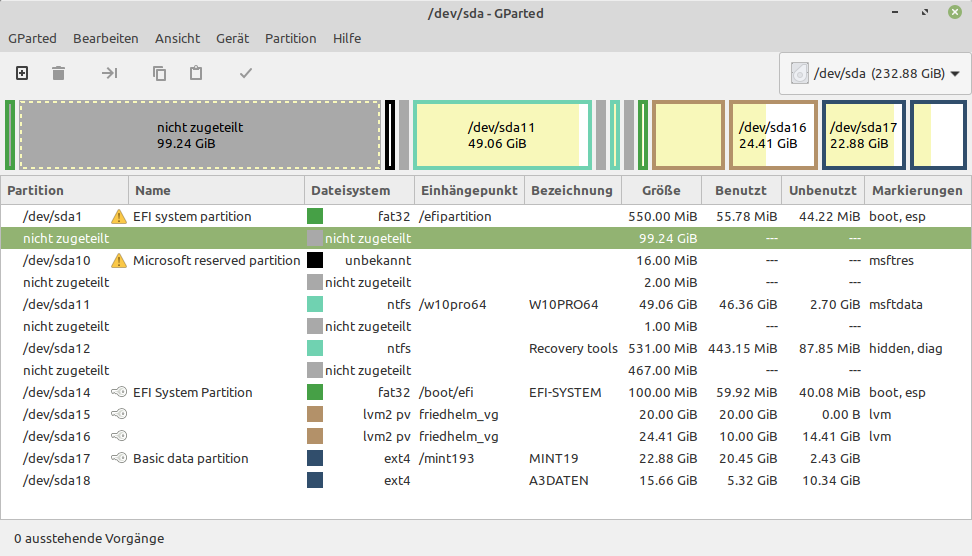Screen dimensions: 972x556
Task: Click the Einhängepunkt column header
Action: [469, 190]
